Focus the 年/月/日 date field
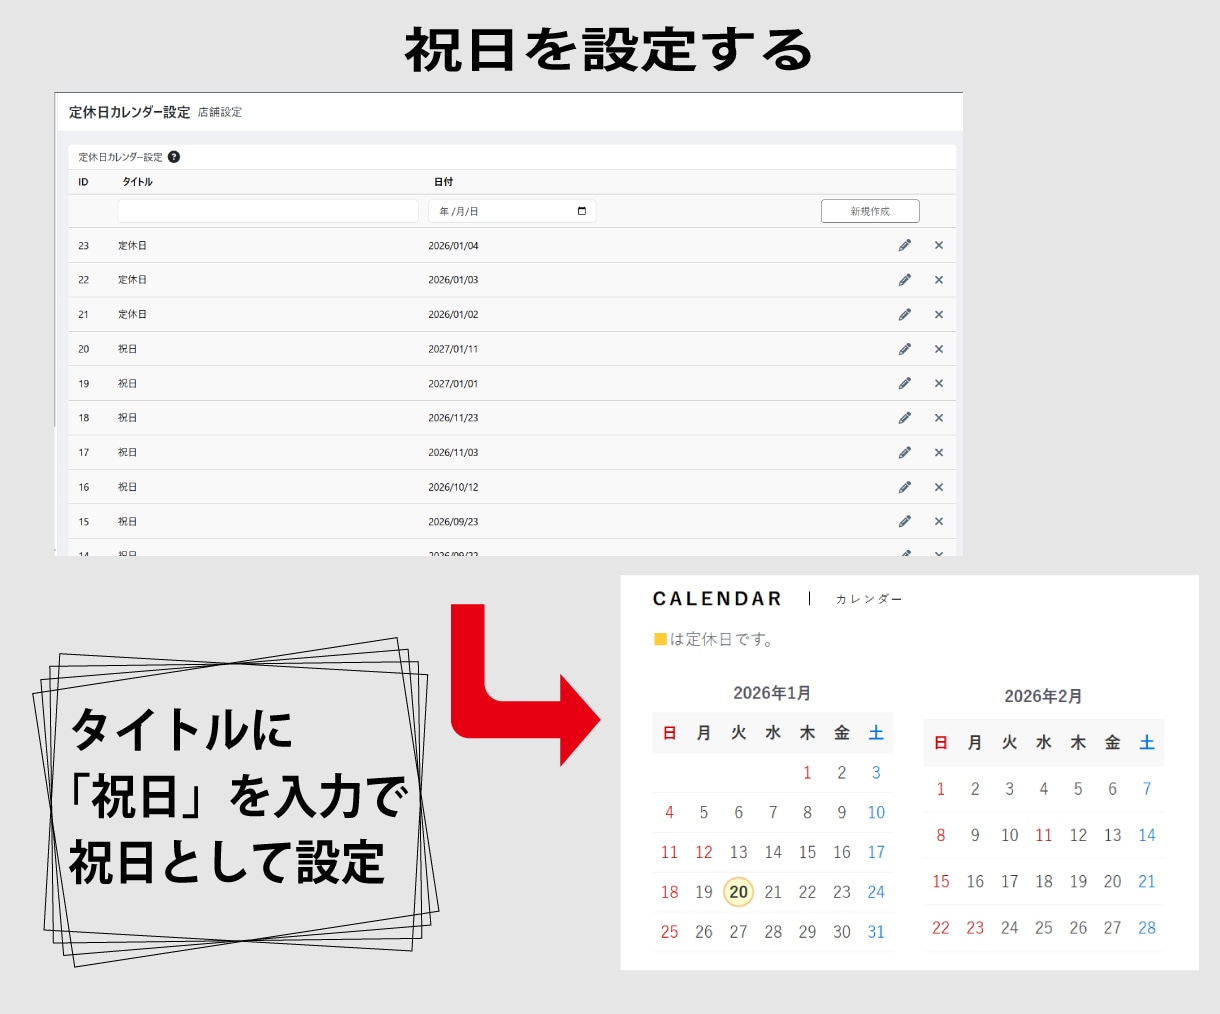This screenshot has width=1220, height=1014. 512,211
